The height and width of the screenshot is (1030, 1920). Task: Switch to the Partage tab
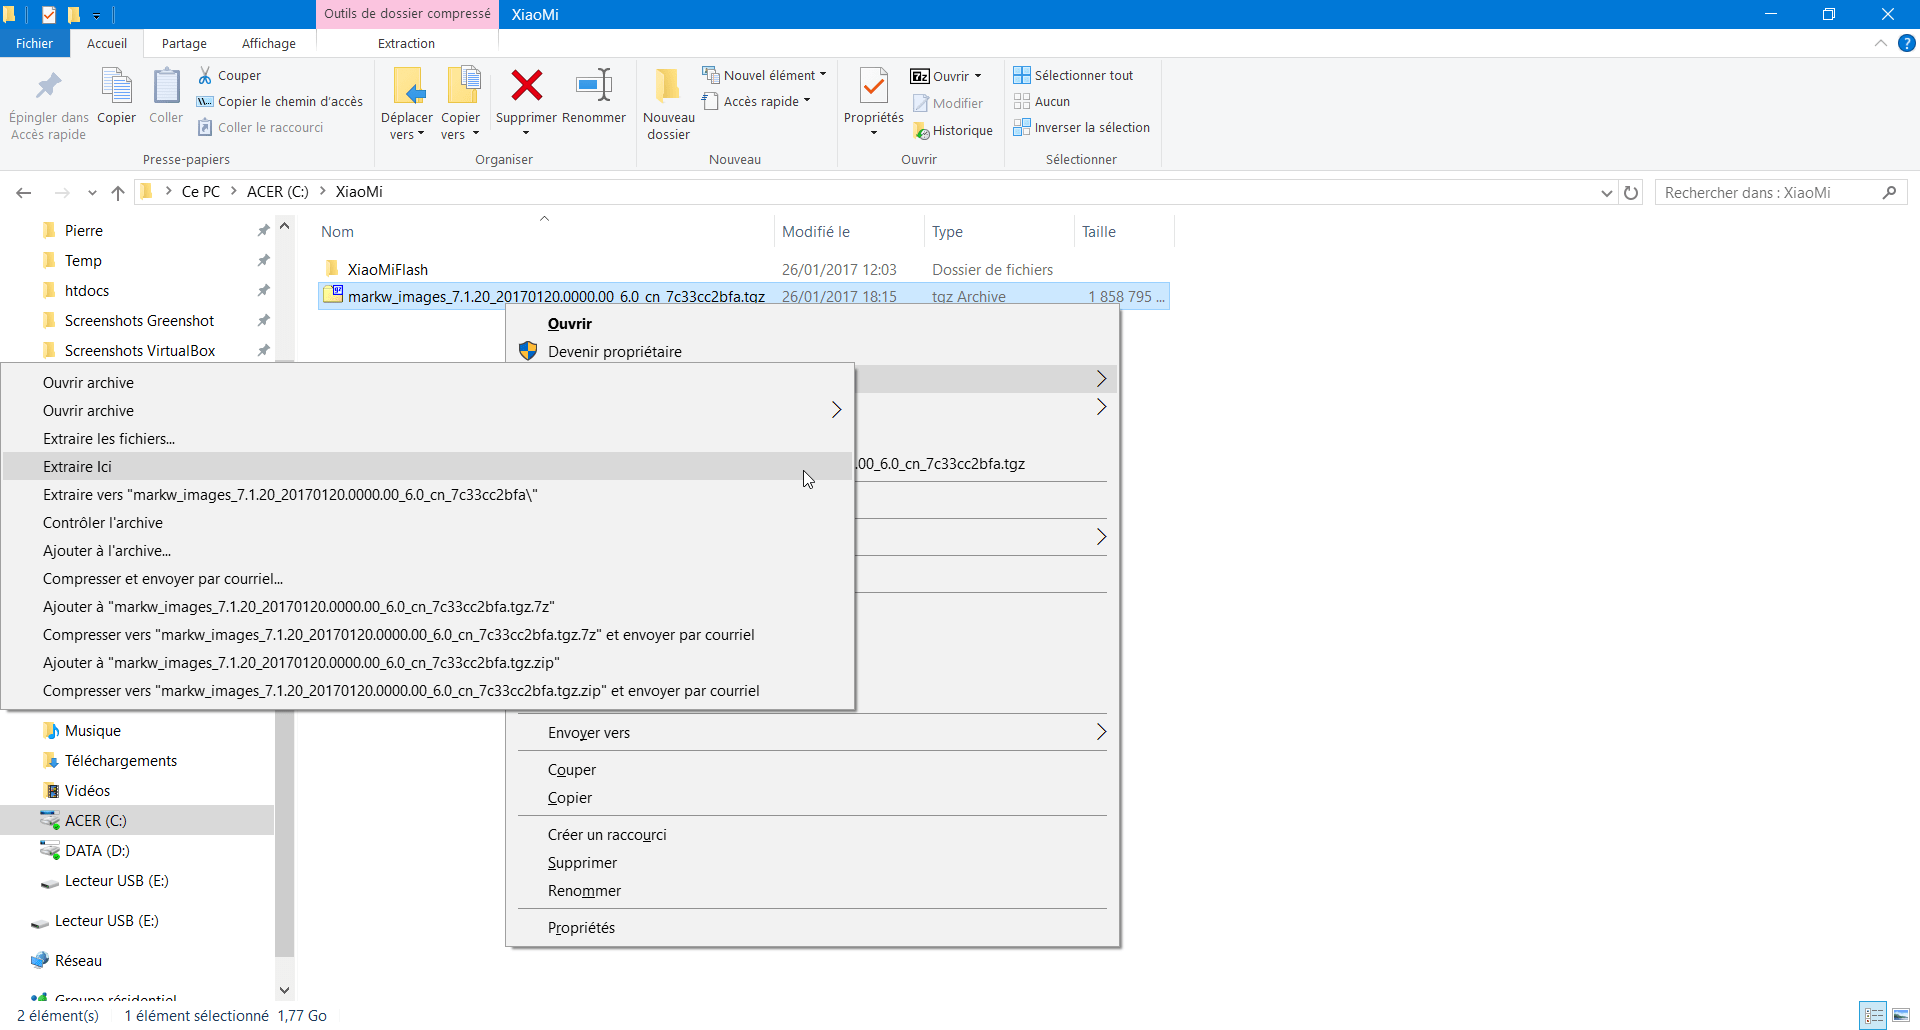pyautogui.click(x=184, y=43)
